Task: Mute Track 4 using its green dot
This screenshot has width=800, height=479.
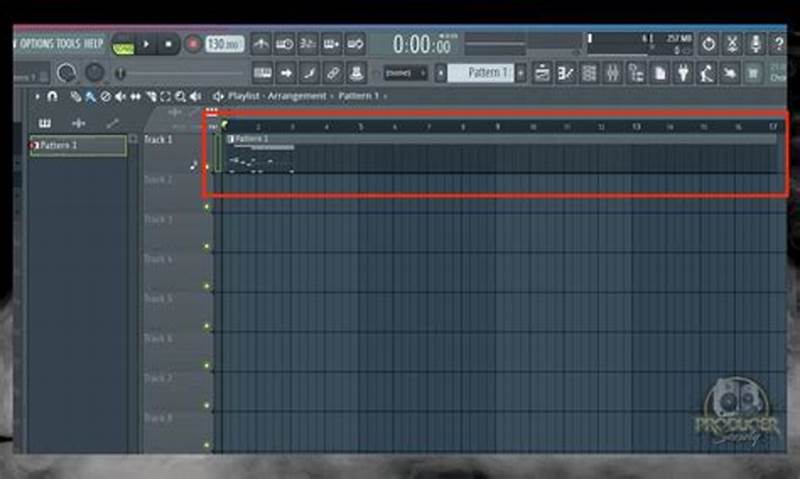Action: (207, 286)
